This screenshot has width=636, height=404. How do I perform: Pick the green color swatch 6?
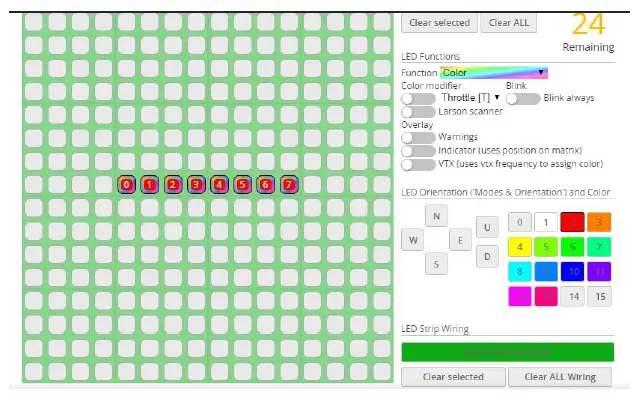[572, 247]
